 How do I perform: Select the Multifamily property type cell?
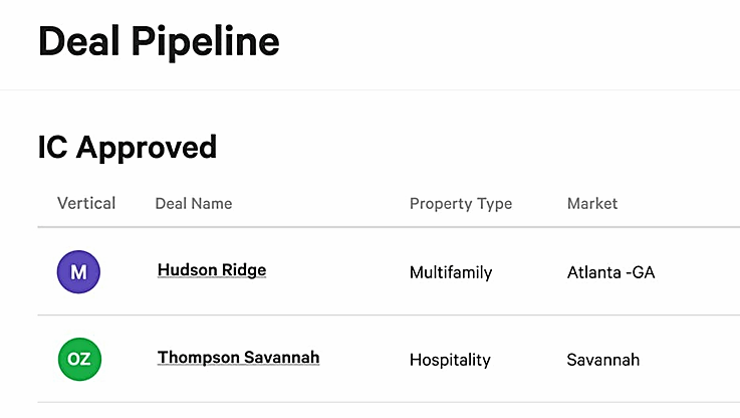point(451,273)
